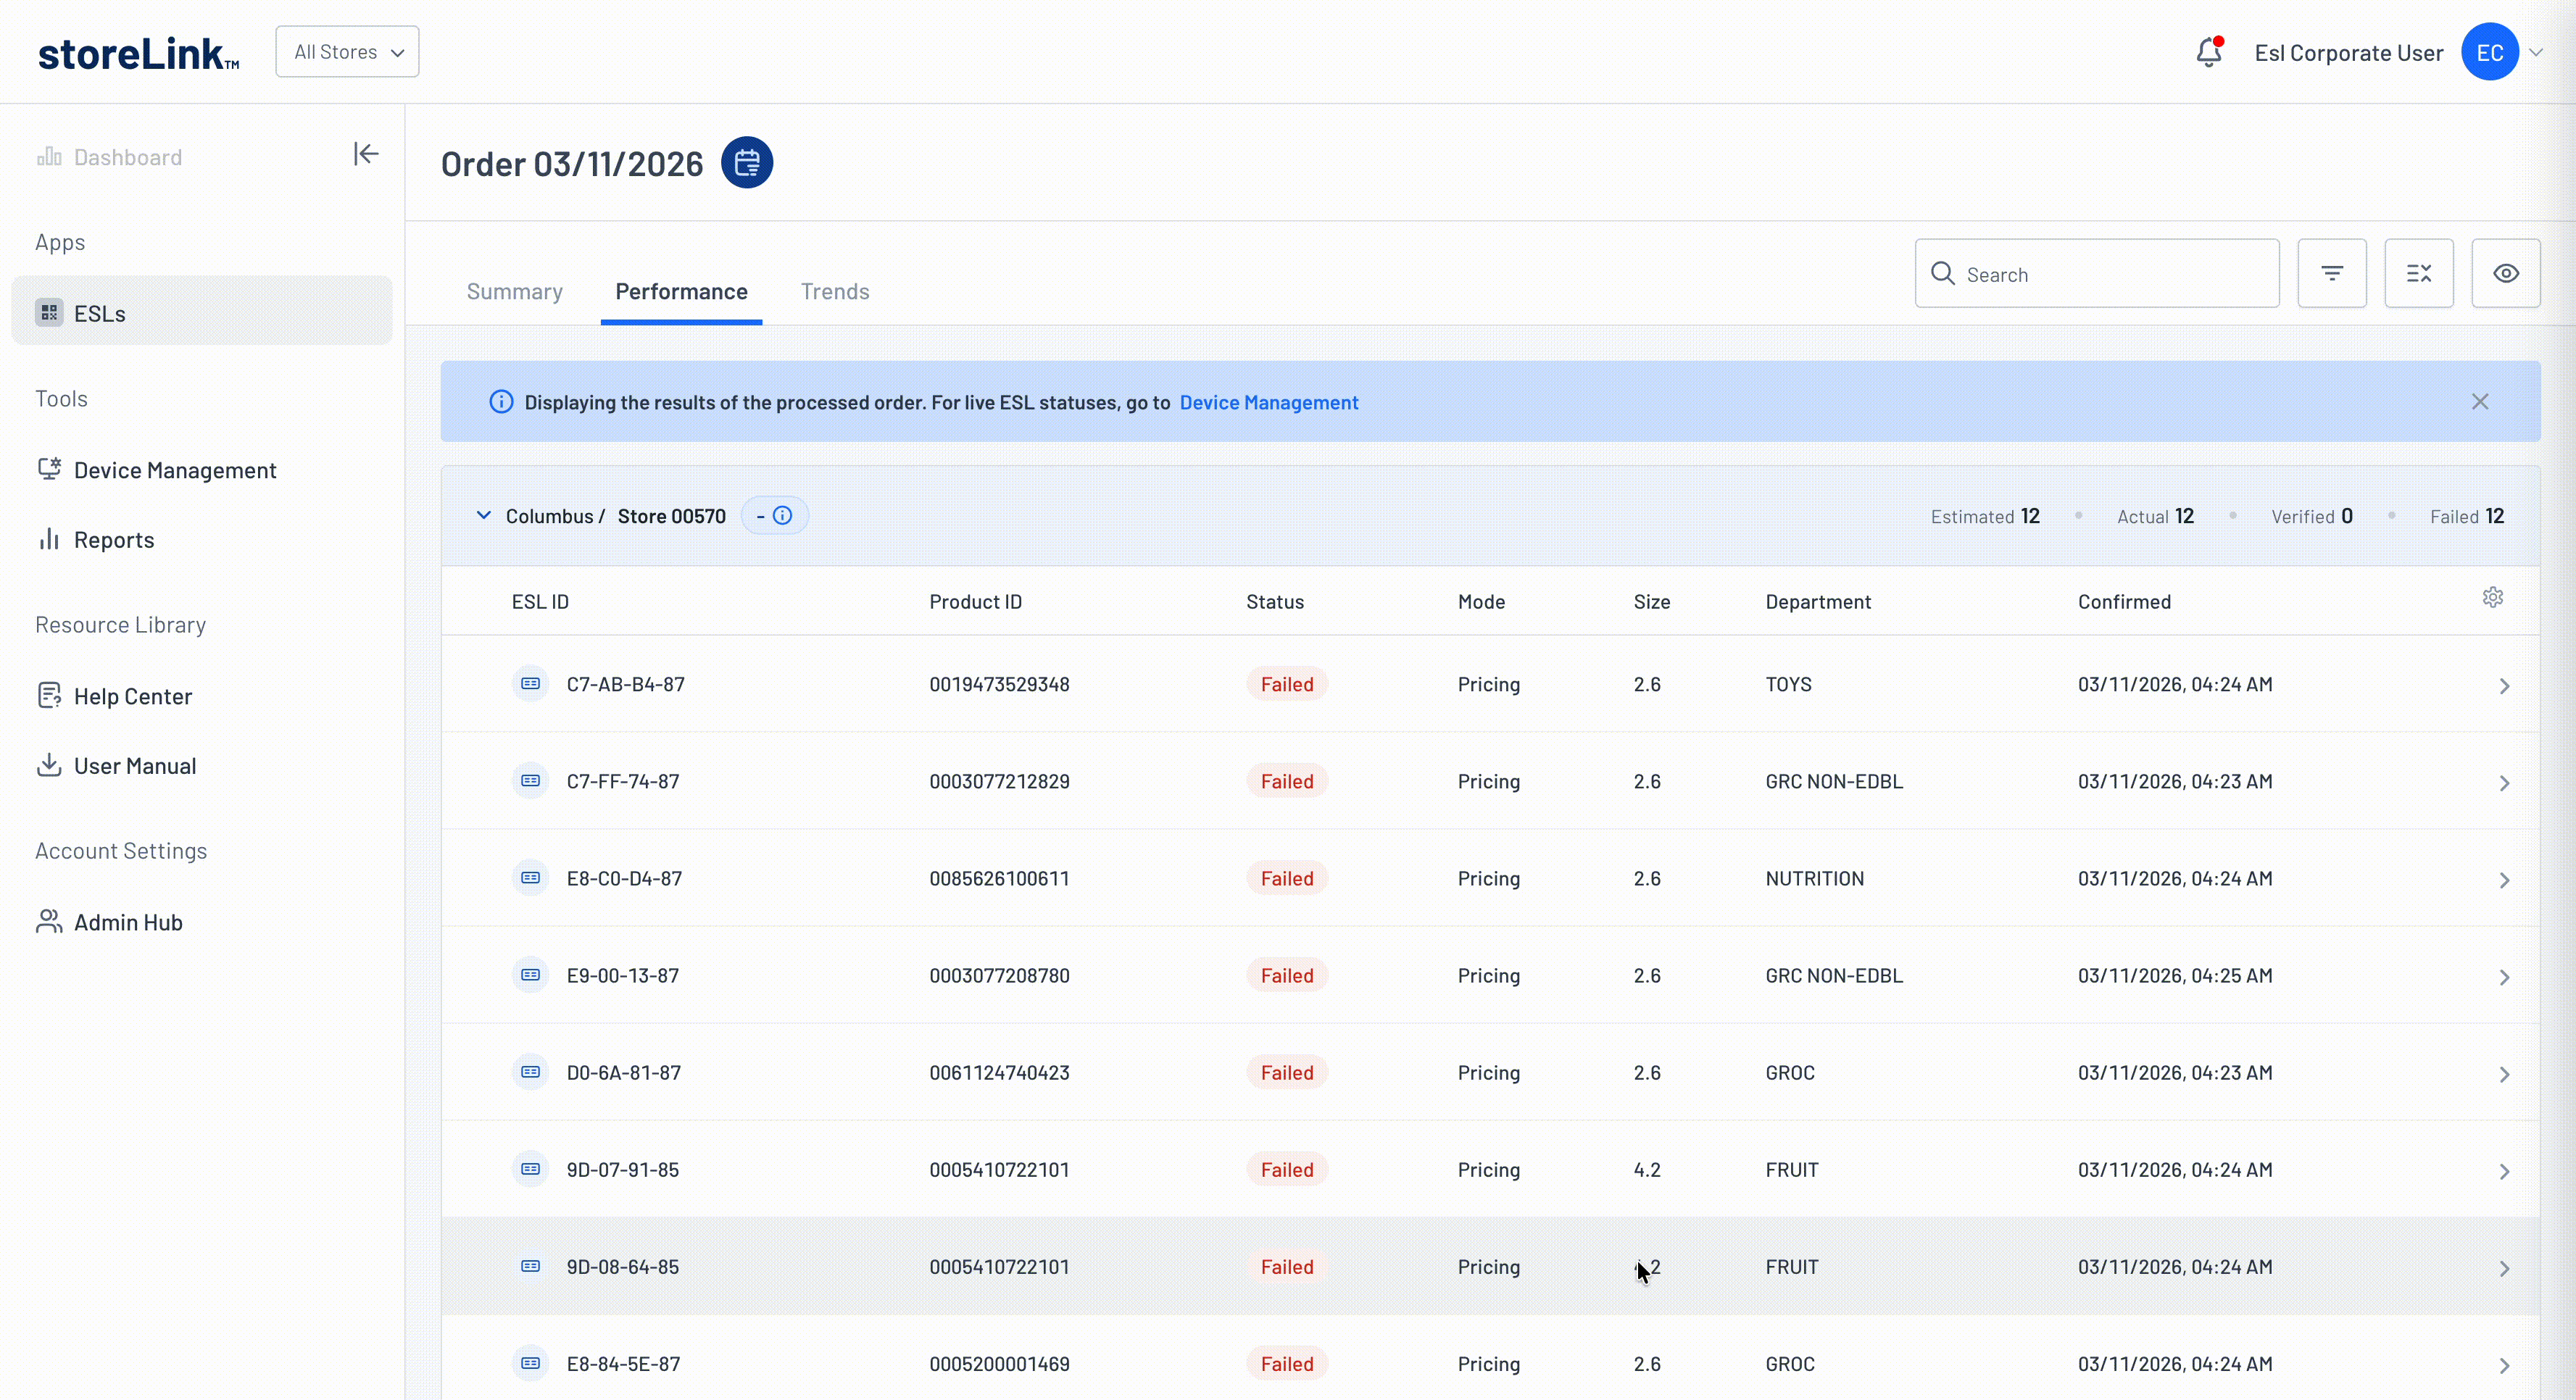Click the Estimated 12 counter

pyautogui.click(x=1985, y=516)
